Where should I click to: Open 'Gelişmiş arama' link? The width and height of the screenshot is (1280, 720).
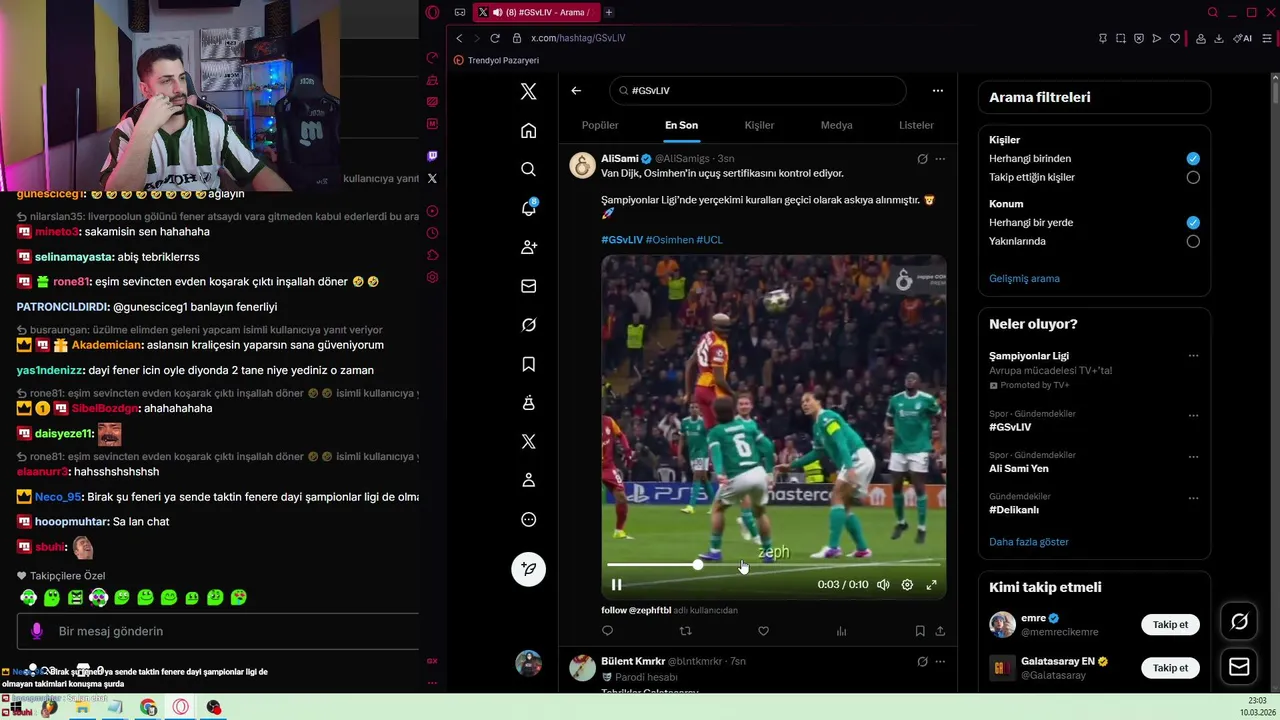click(x=1024, y=278)
